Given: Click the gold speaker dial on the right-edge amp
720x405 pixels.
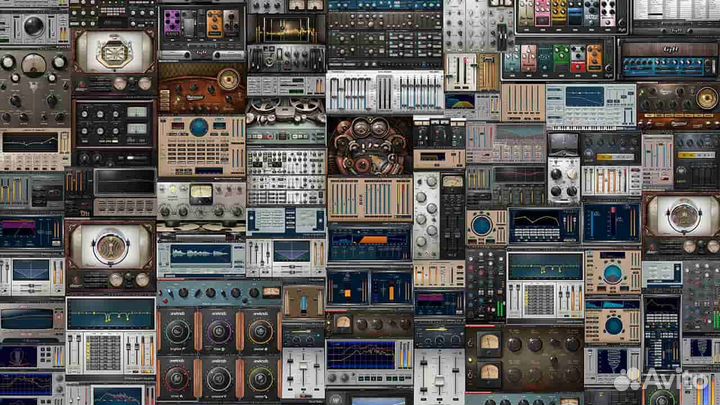Looking at the screenshot, I should coord(683,215).
